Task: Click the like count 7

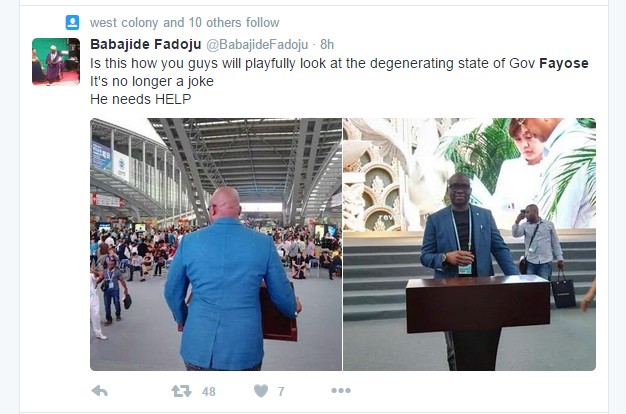Action: (x=281, y=392)
